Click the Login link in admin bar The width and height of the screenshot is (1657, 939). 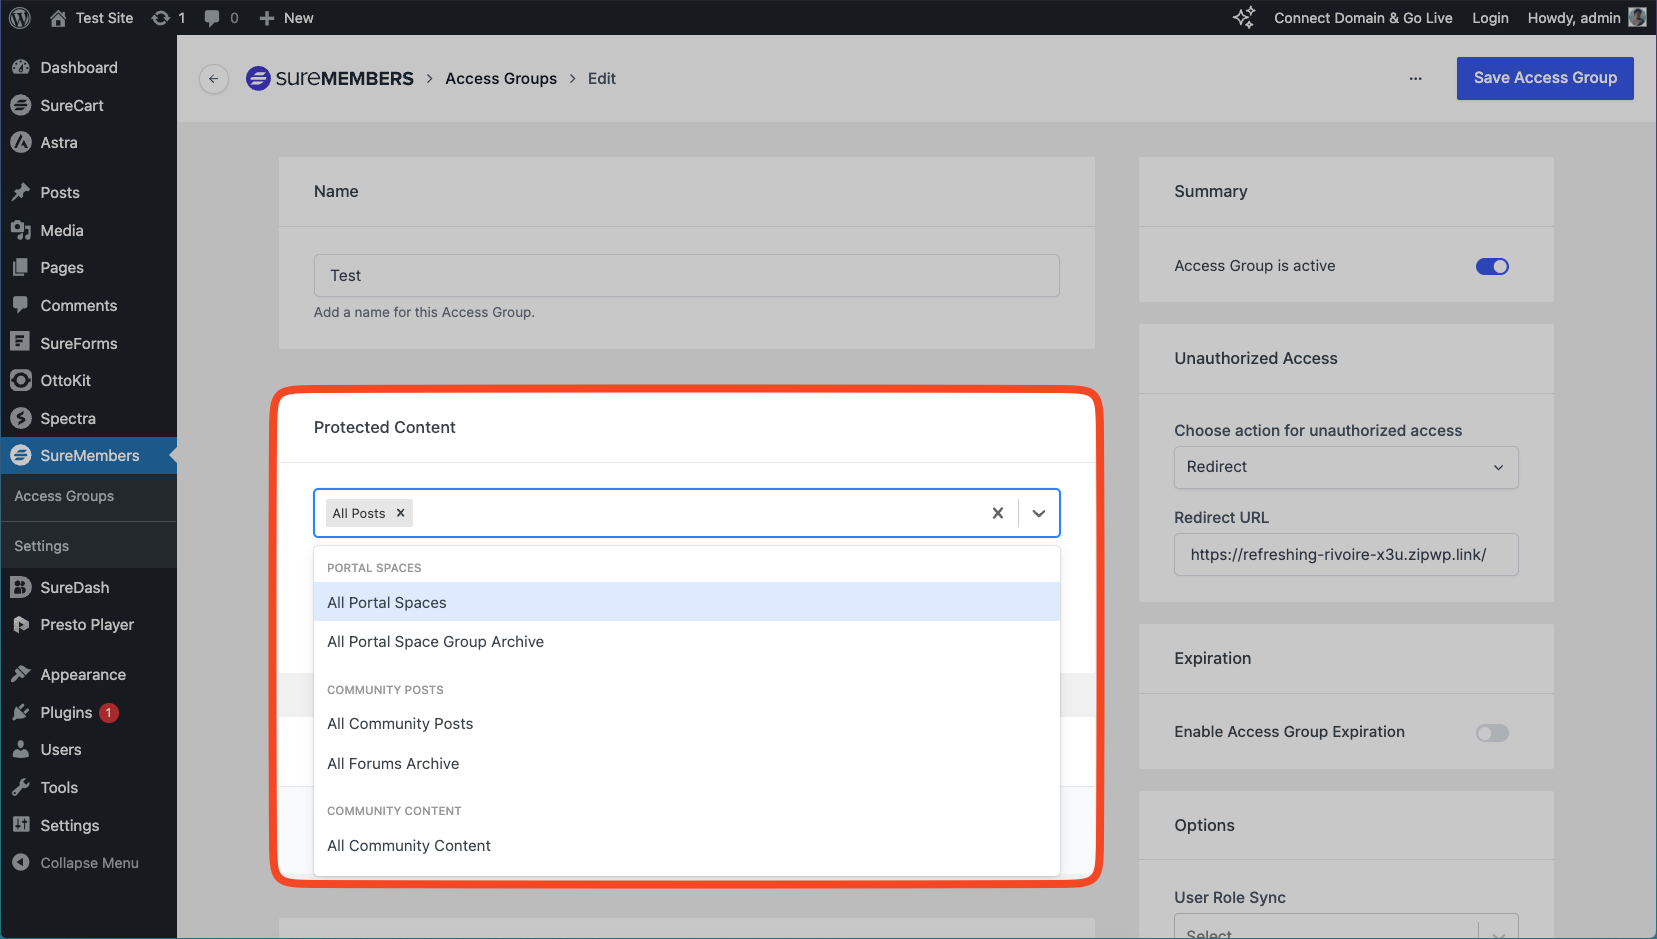click(1490, 18)
